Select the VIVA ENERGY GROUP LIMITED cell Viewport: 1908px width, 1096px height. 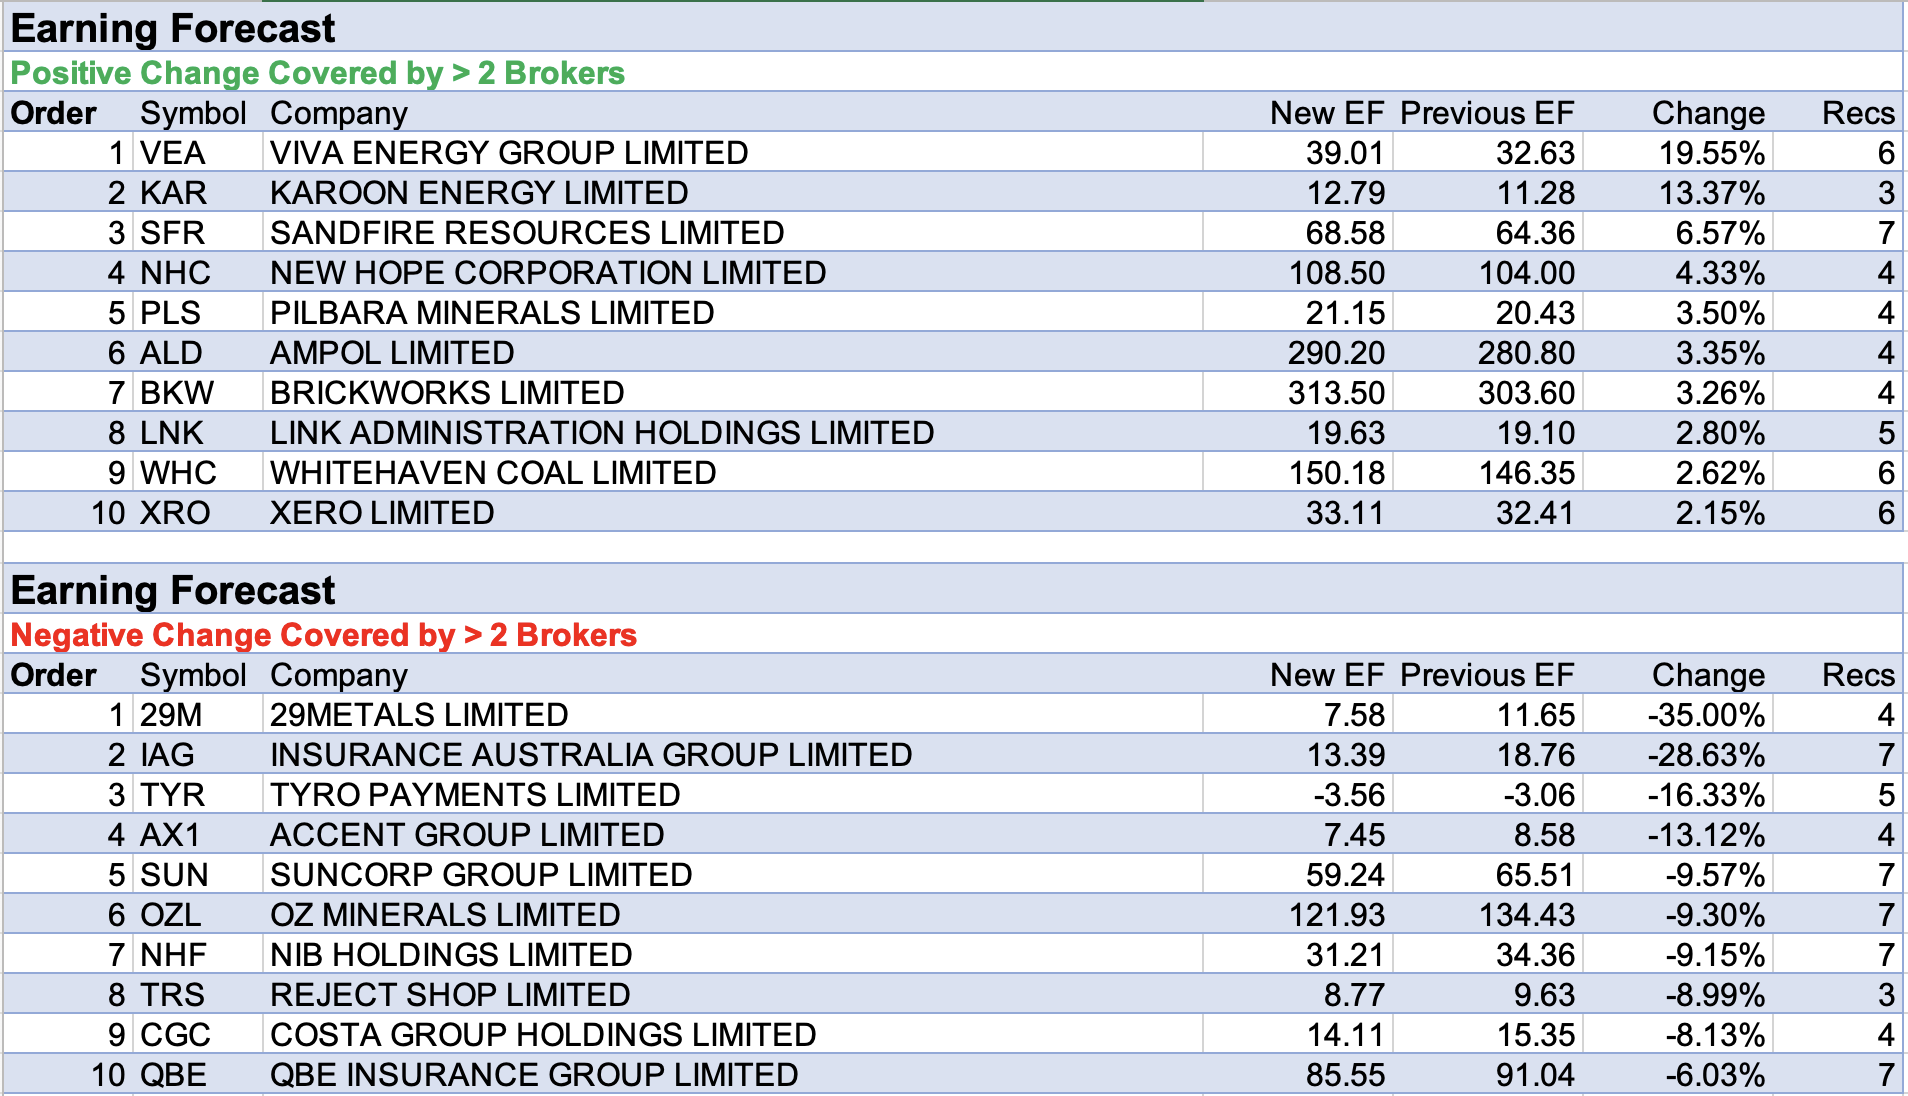509,153
